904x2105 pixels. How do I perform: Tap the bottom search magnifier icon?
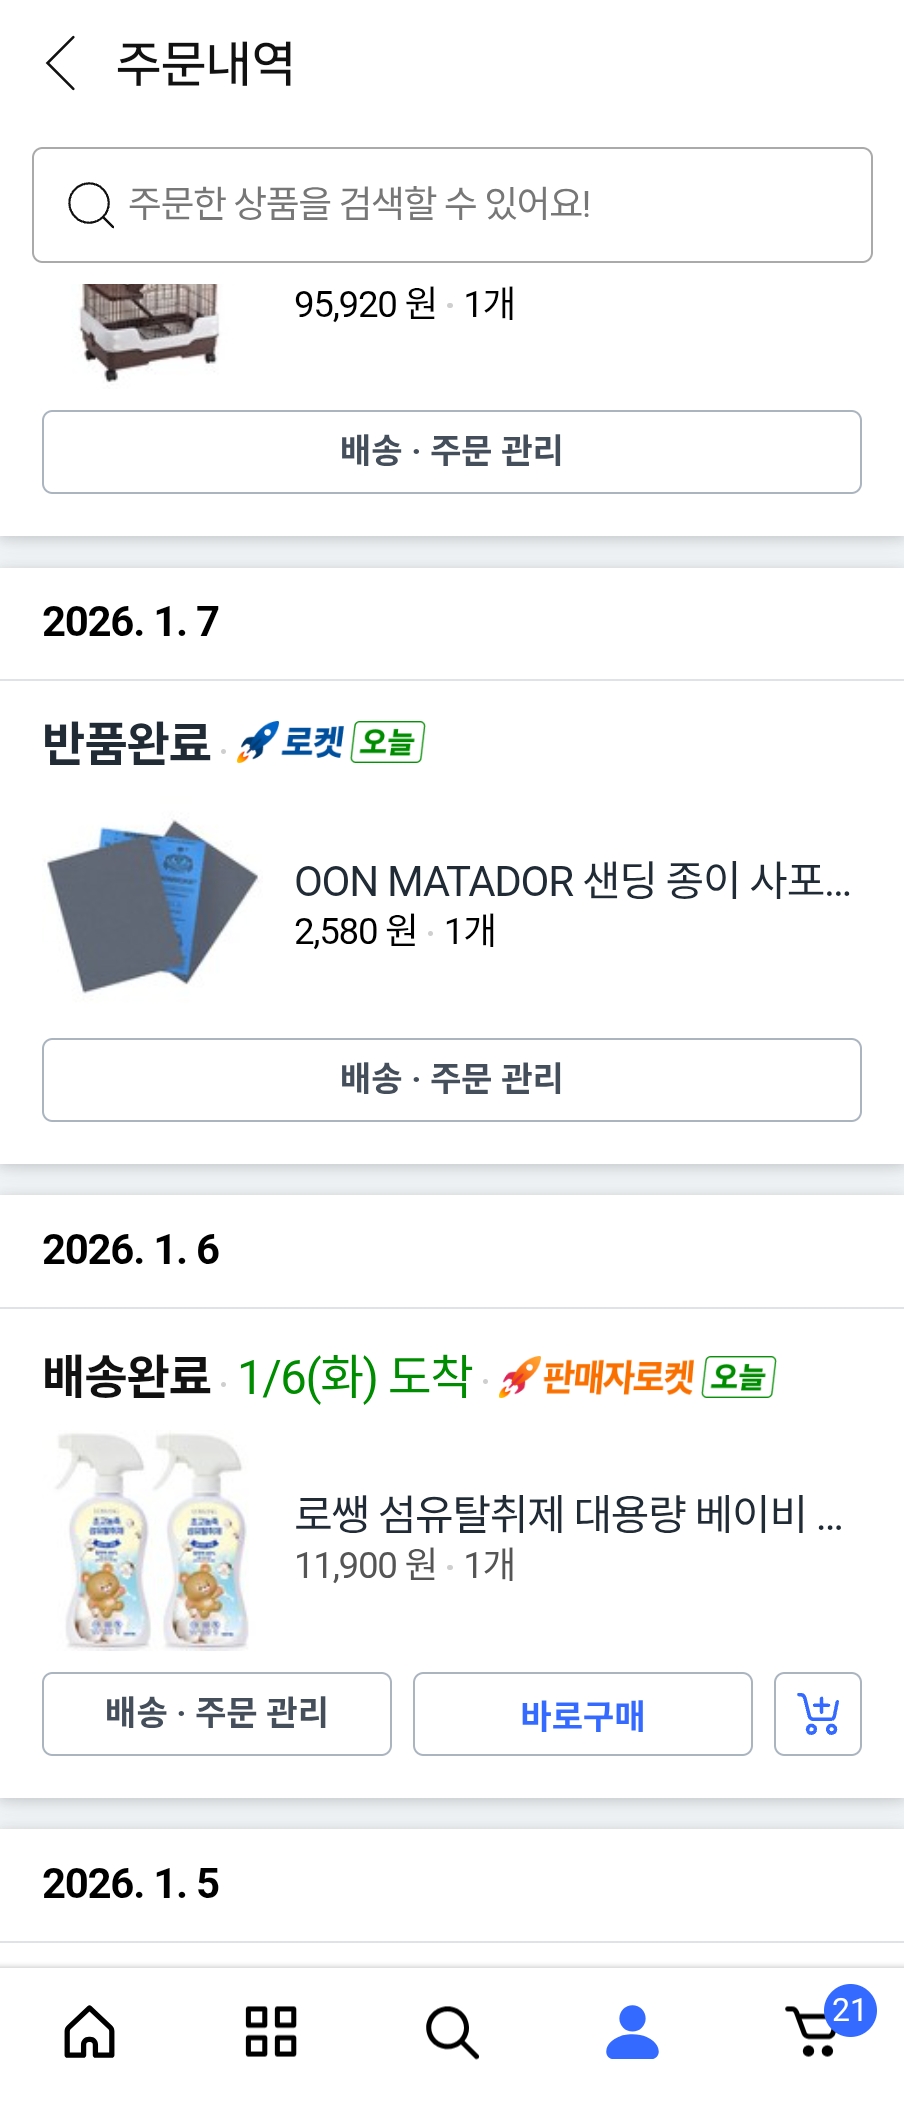click(x=452, y=2032)
